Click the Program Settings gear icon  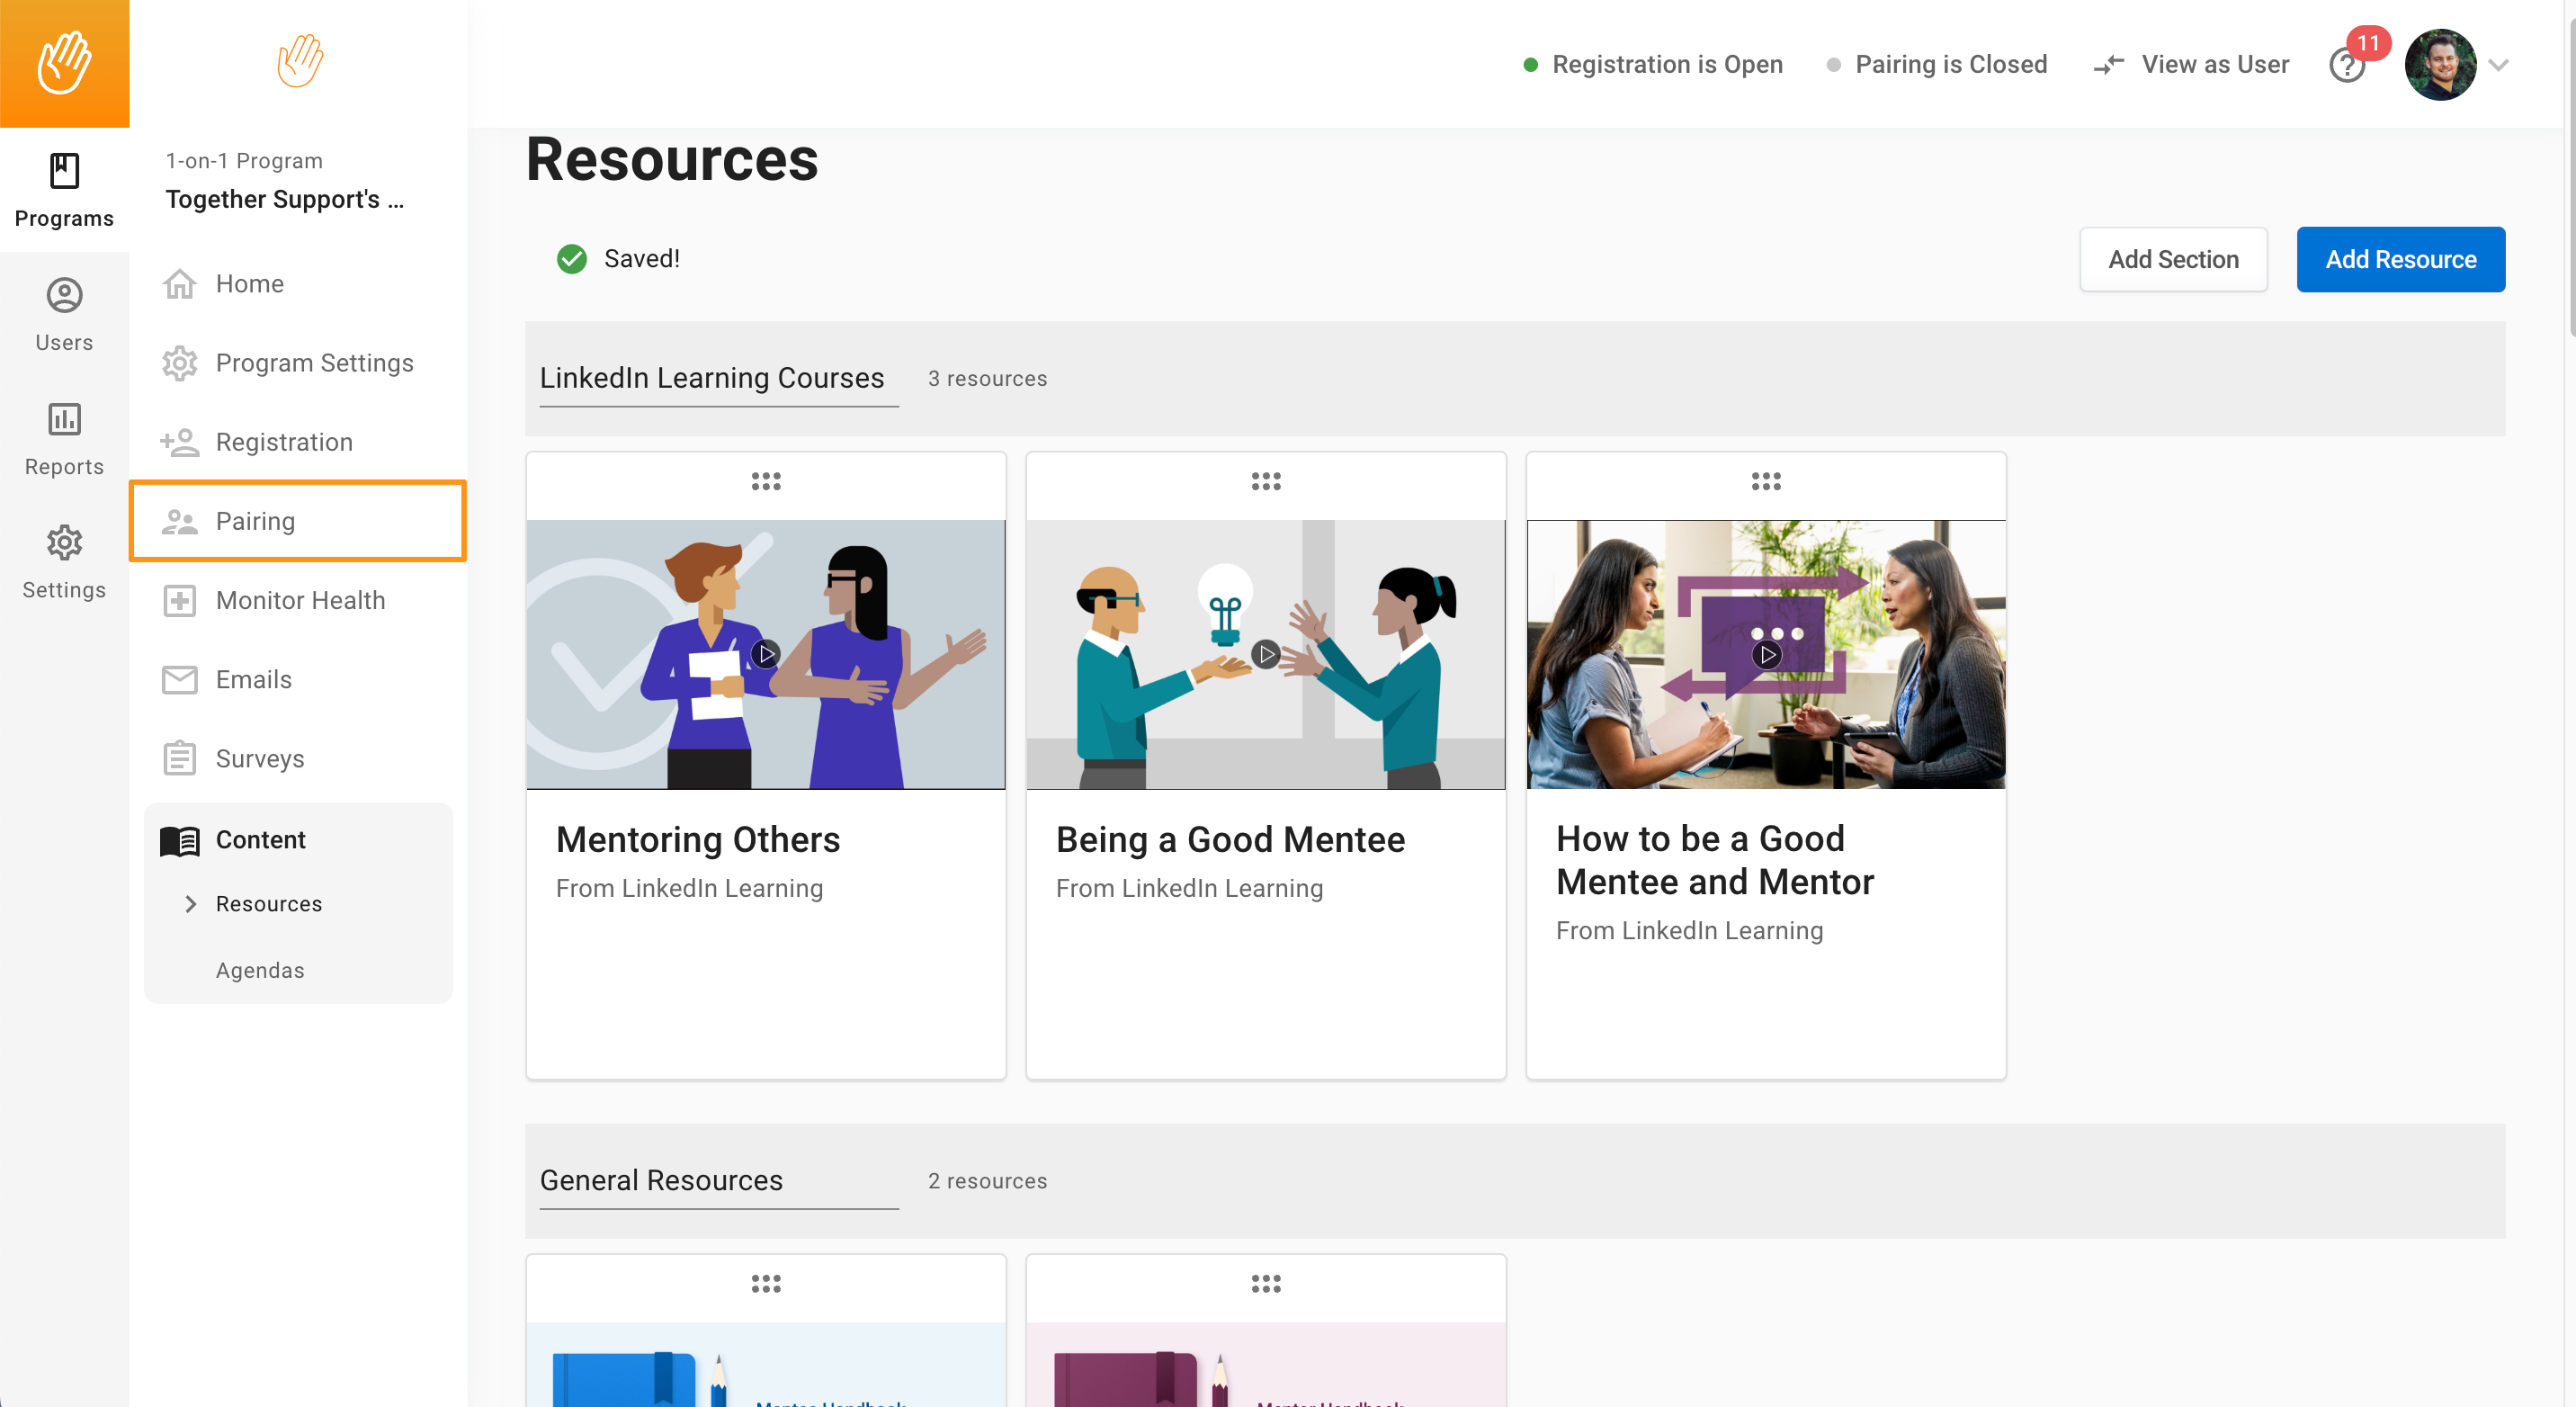pos(180,363)
